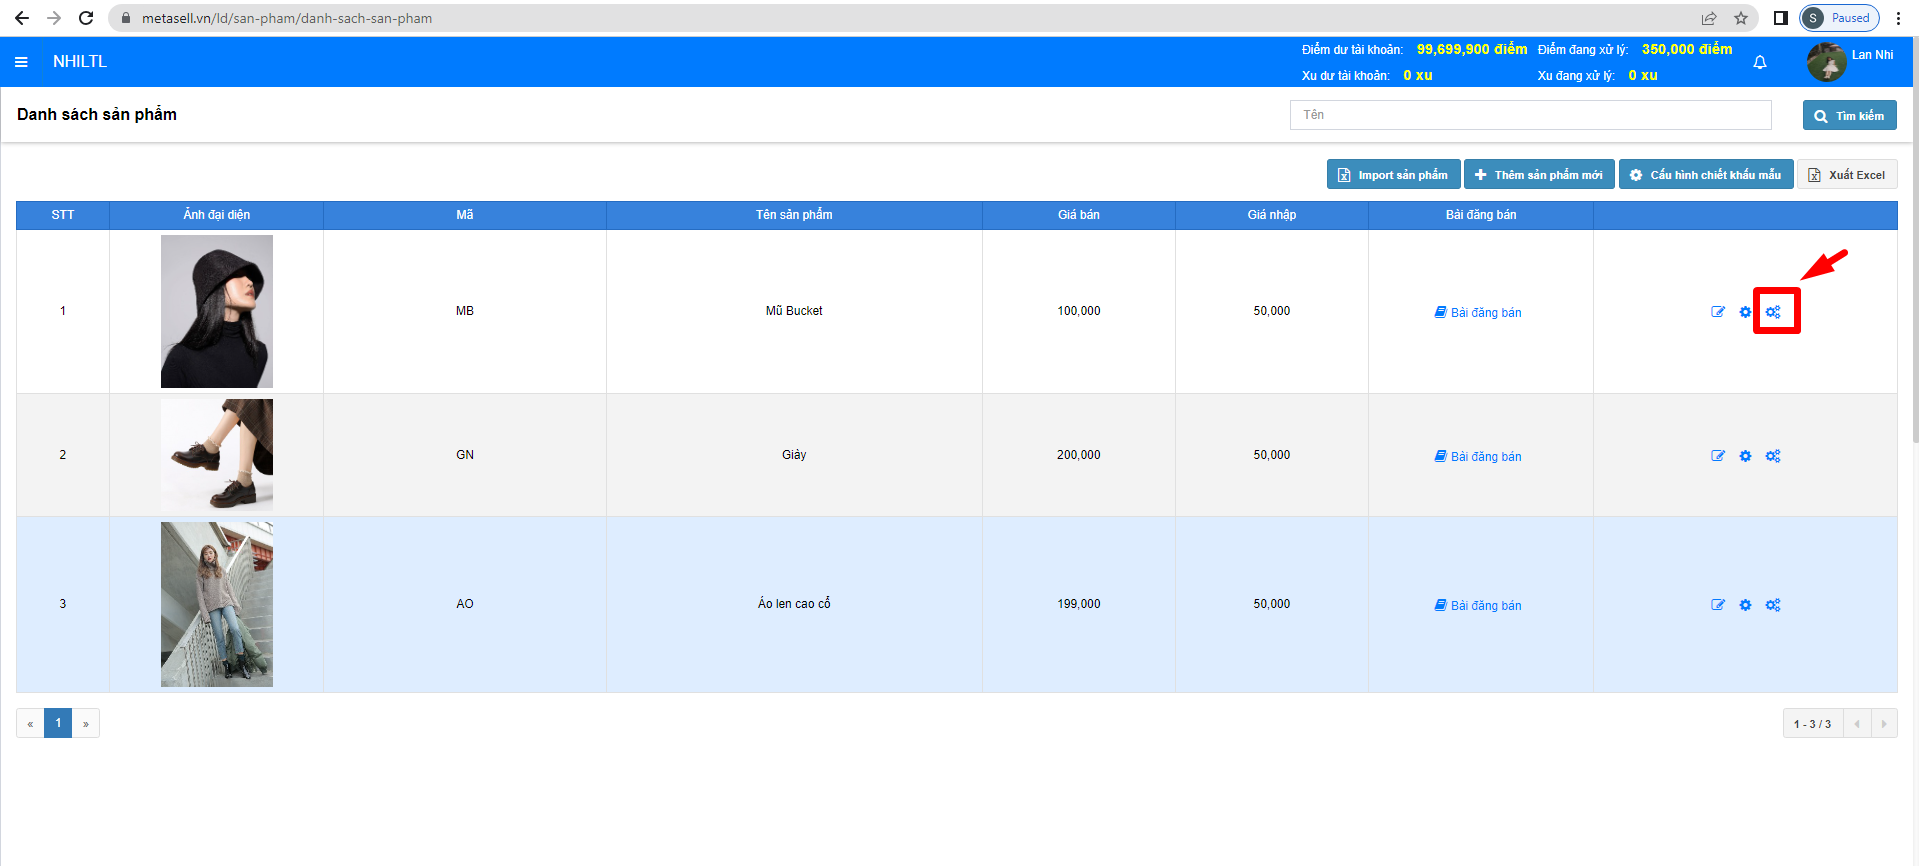Open Cấu hình chiết khấu mẫu
The width and height of the screenshot is (1919, 866).
coord(1705,175)
